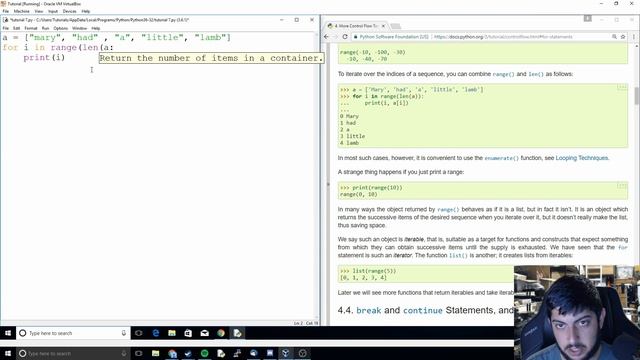This screenshot has width=640, height=360.
Task: Open the Options menu in IDLE
Action: coord(60,28)
